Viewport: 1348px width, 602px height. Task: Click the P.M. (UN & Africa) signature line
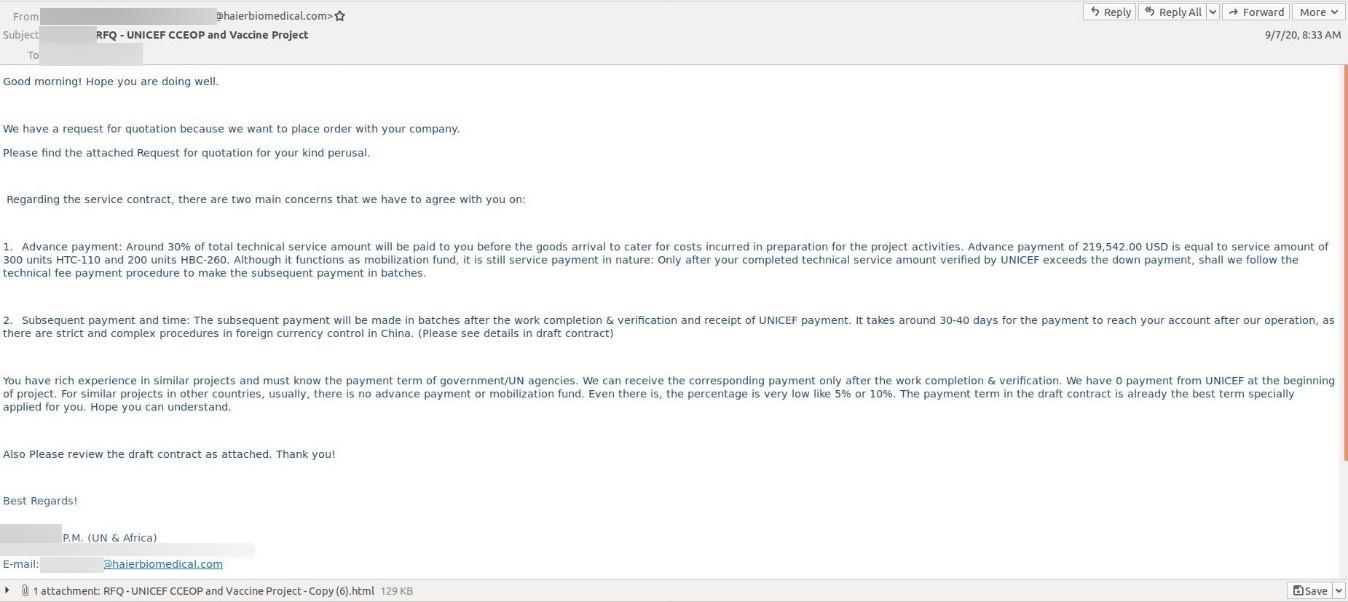pos(110,538)
